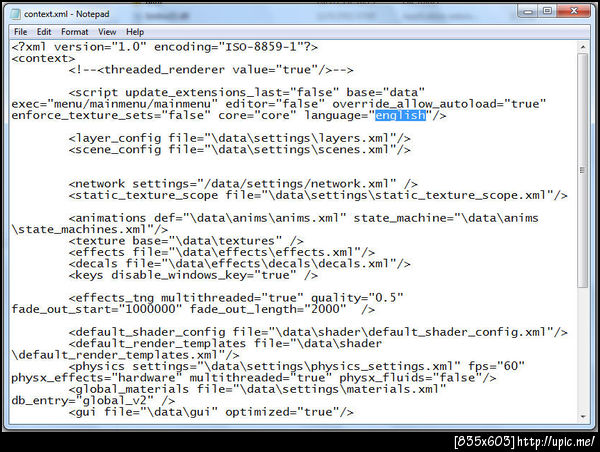Click the text fade_out_start="1000000"

tap(97, 309)
